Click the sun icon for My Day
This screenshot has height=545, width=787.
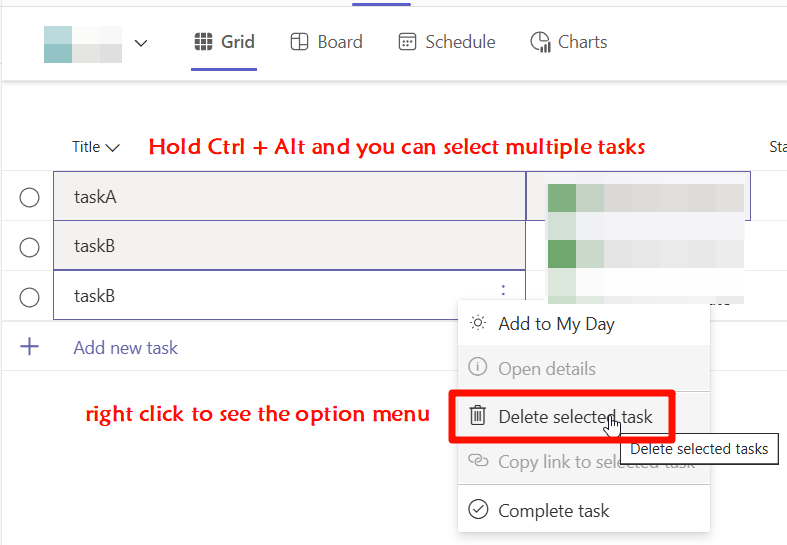point(478,323)
